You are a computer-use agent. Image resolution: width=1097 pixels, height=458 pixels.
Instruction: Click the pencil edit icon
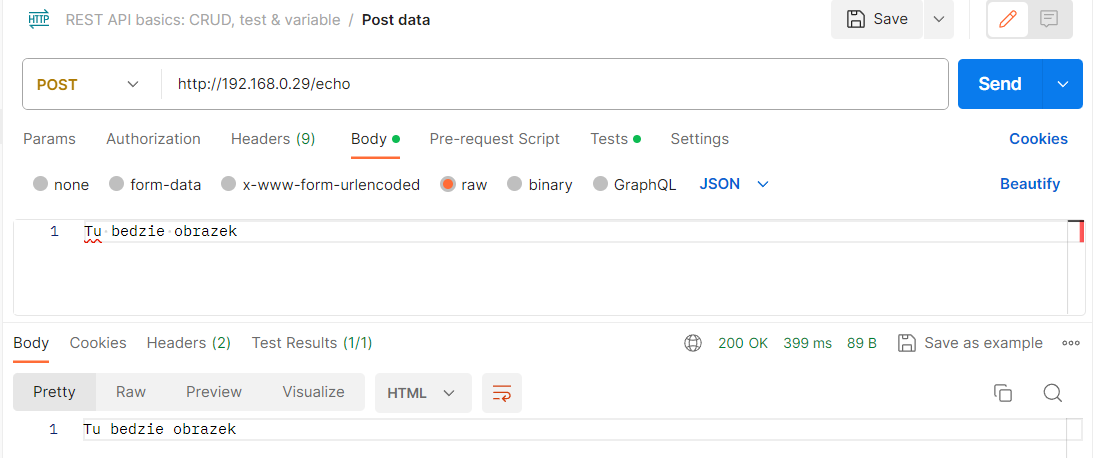click(x=1007, y=20)
